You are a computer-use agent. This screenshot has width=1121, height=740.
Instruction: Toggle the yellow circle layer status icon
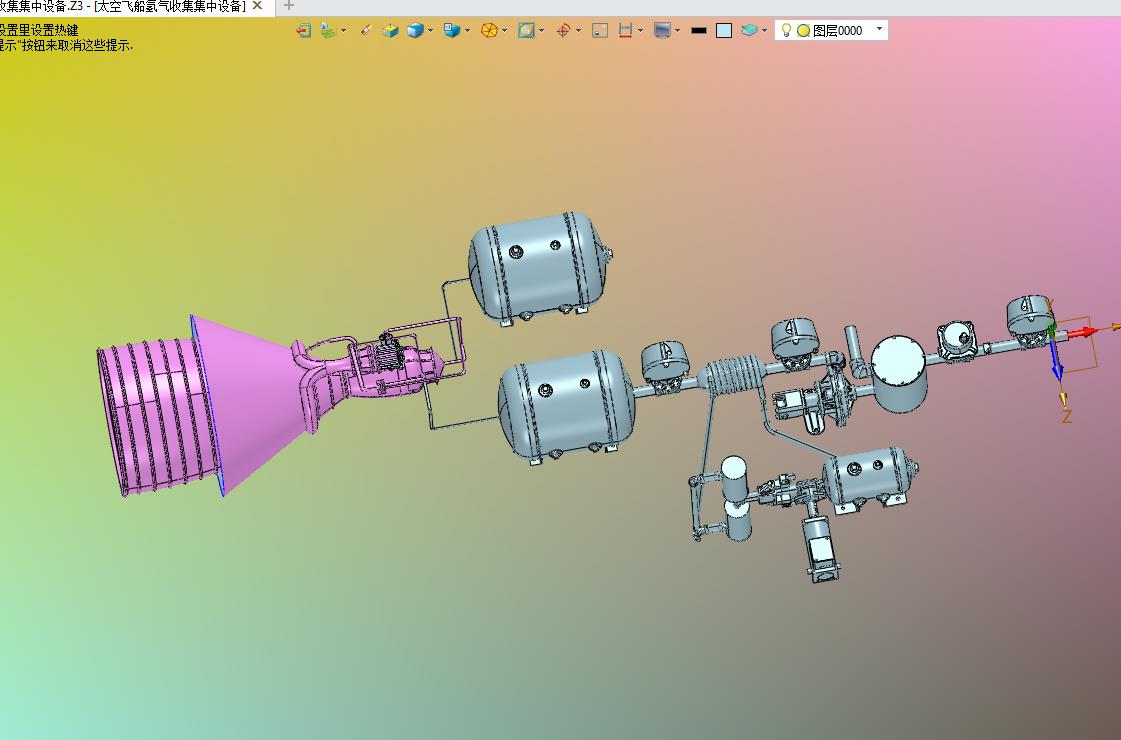tap(804, 31)
